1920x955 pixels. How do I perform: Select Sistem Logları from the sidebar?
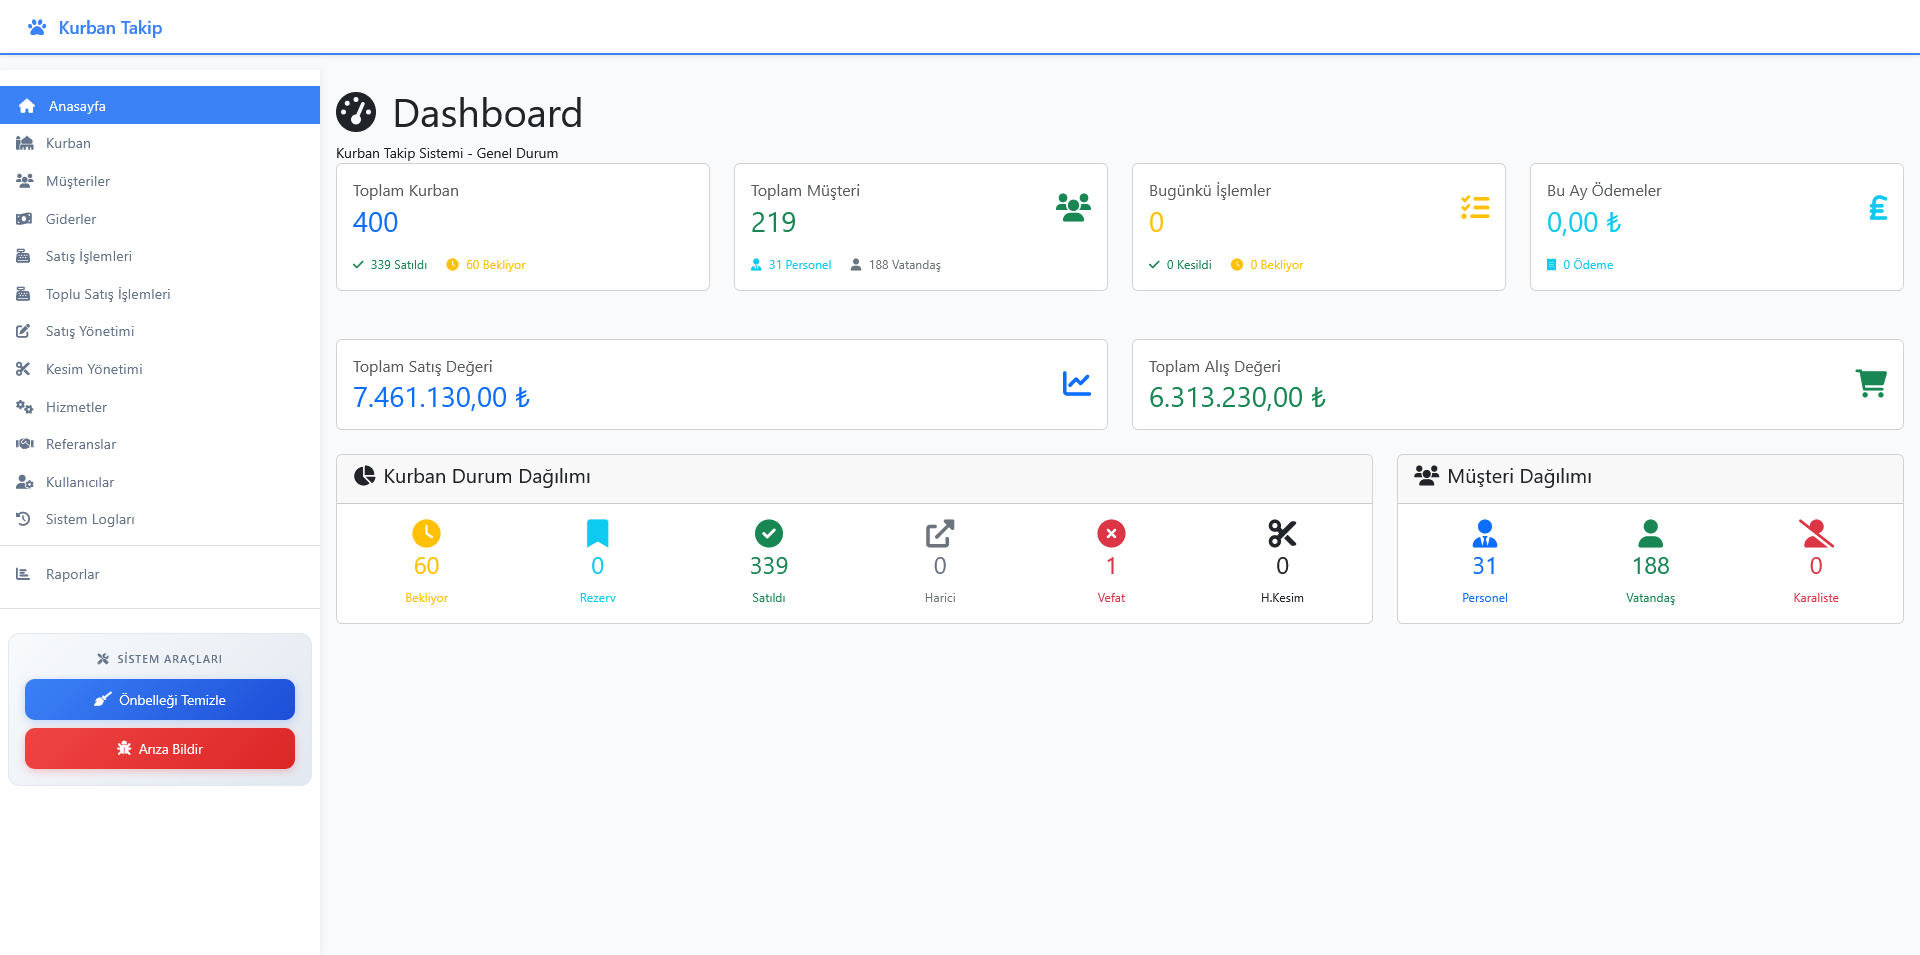90,519
